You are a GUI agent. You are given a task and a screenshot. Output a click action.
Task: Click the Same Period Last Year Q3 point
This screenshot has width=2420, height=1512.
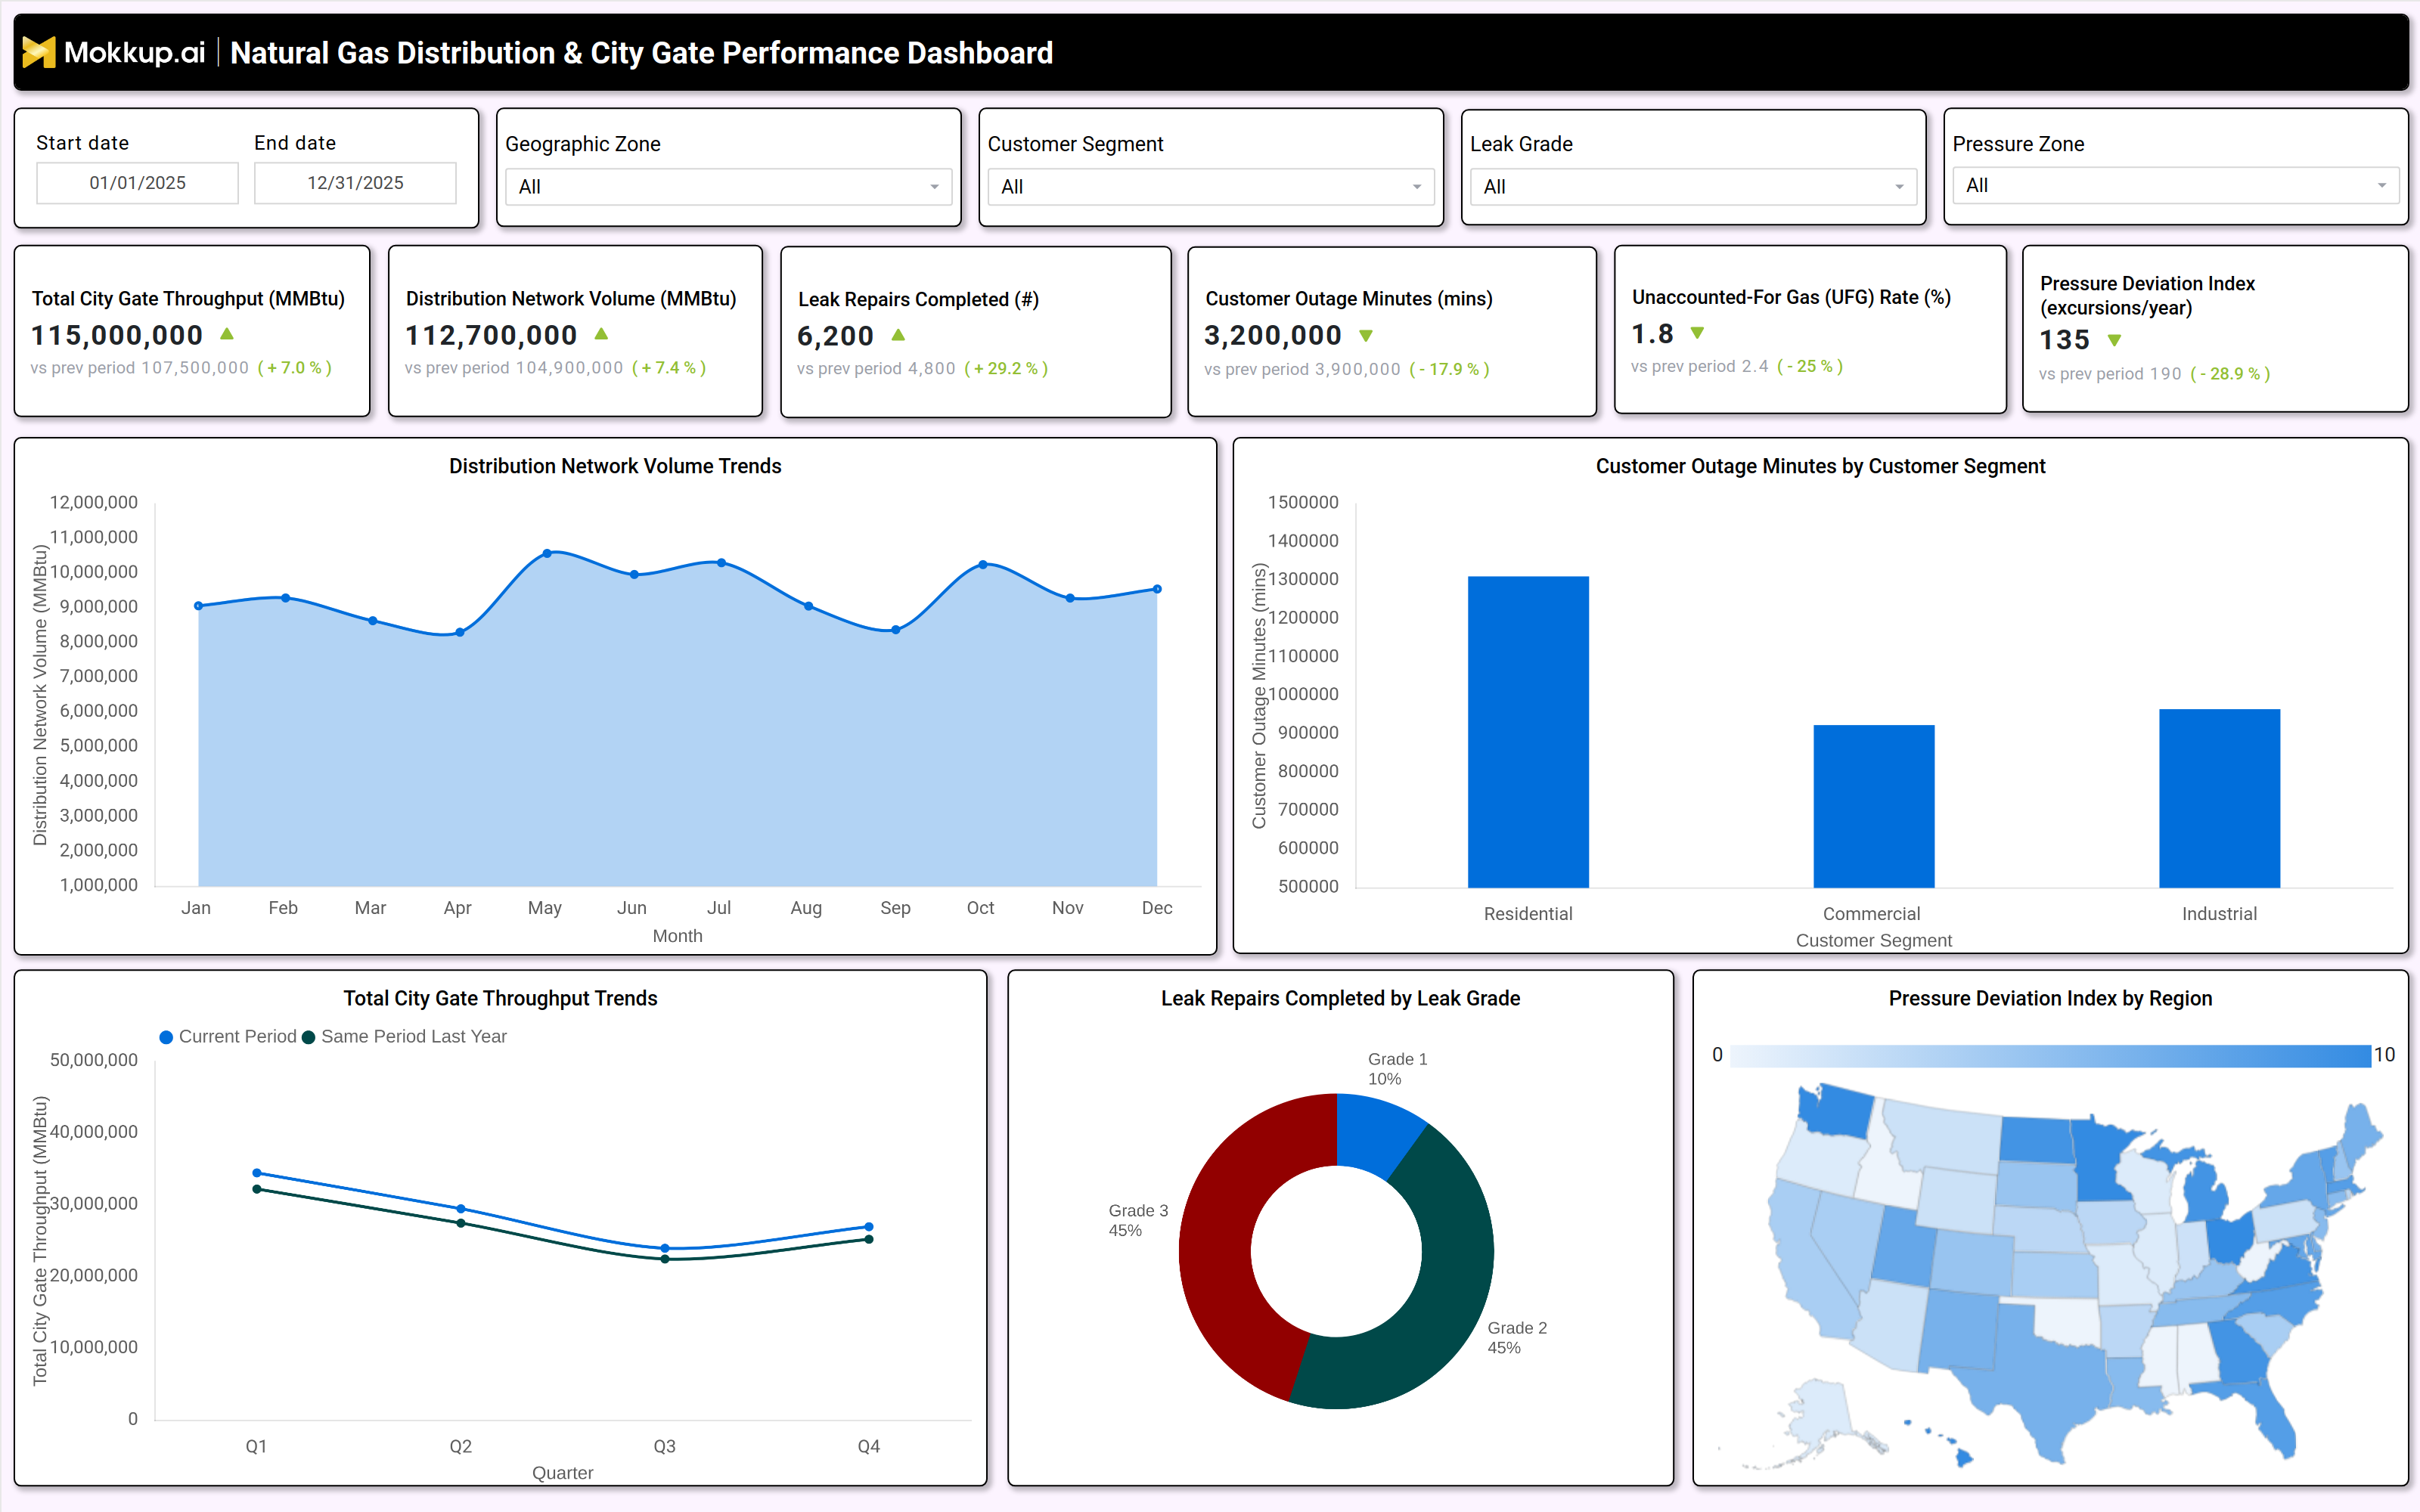coord(665,1259)
